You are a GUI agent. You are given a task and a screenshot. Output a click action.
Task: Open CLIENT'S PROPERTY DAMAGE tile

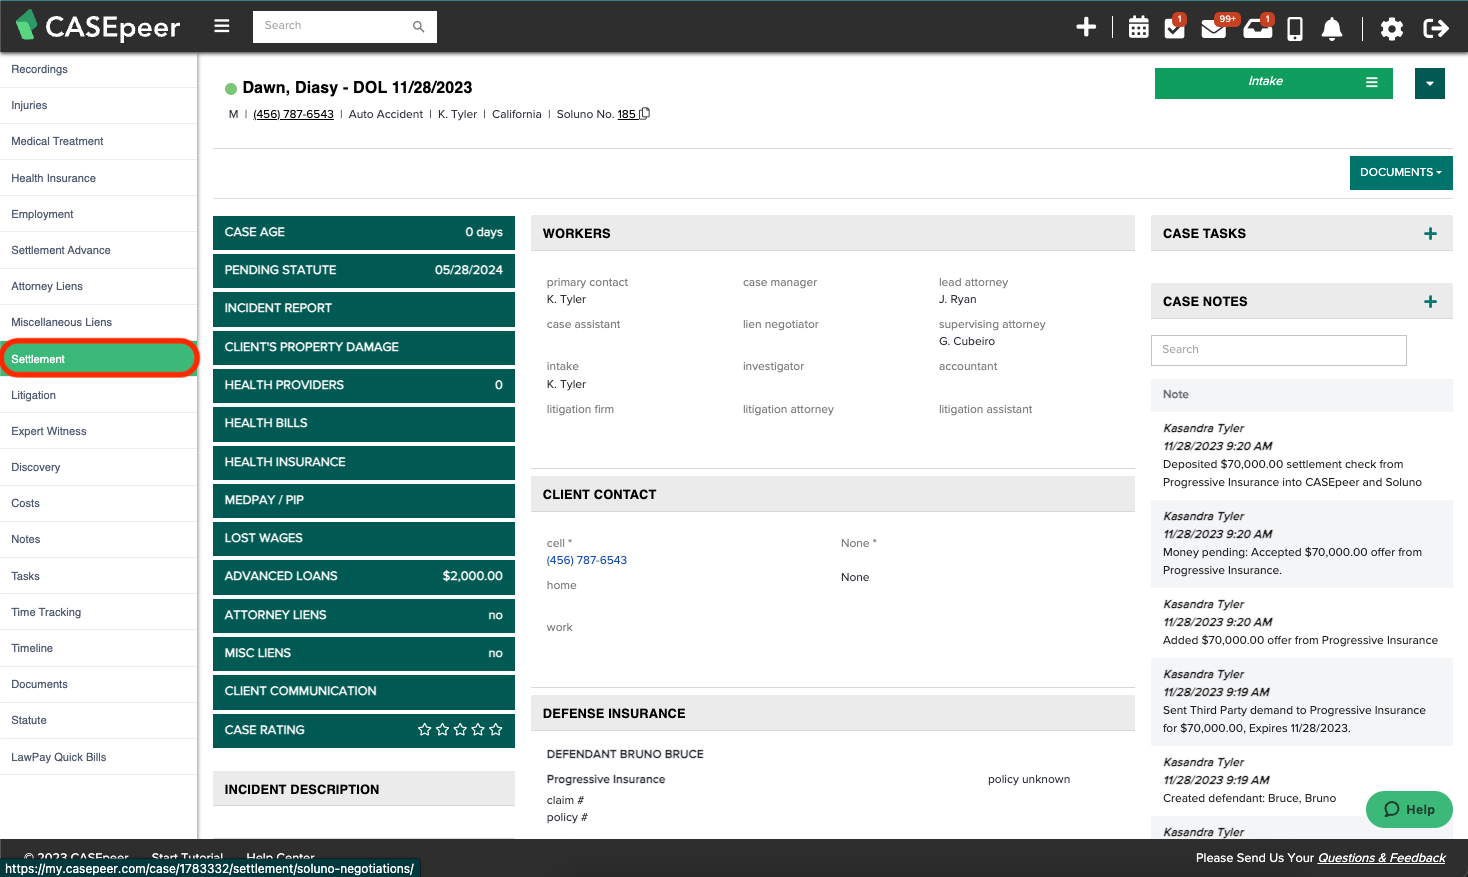[x=364, y=347]
